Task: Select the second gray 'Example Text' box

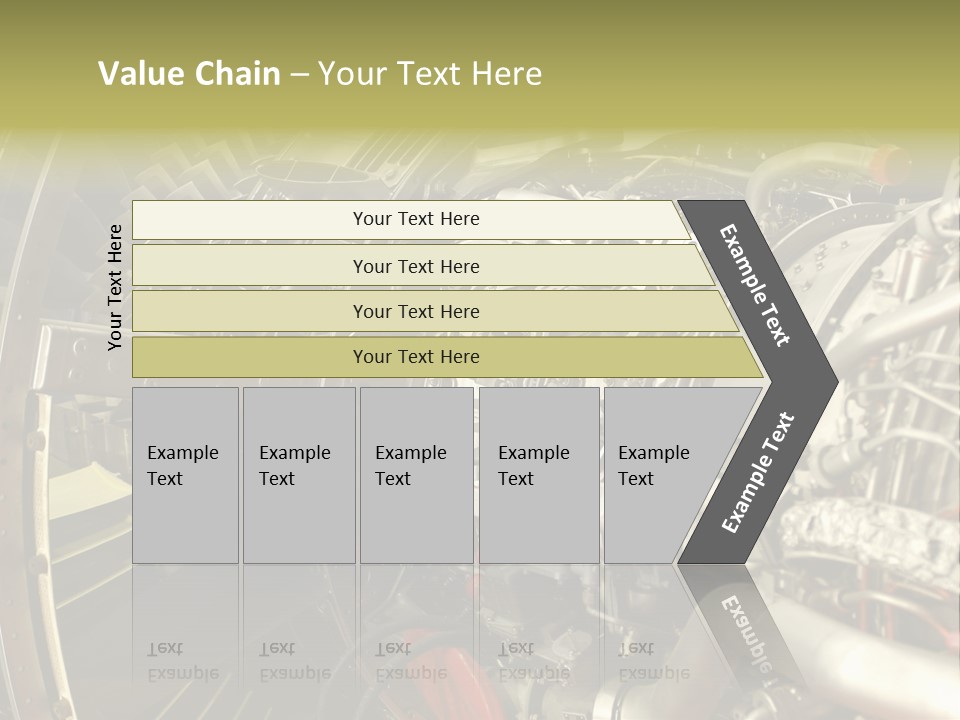Action: (299, 475)
